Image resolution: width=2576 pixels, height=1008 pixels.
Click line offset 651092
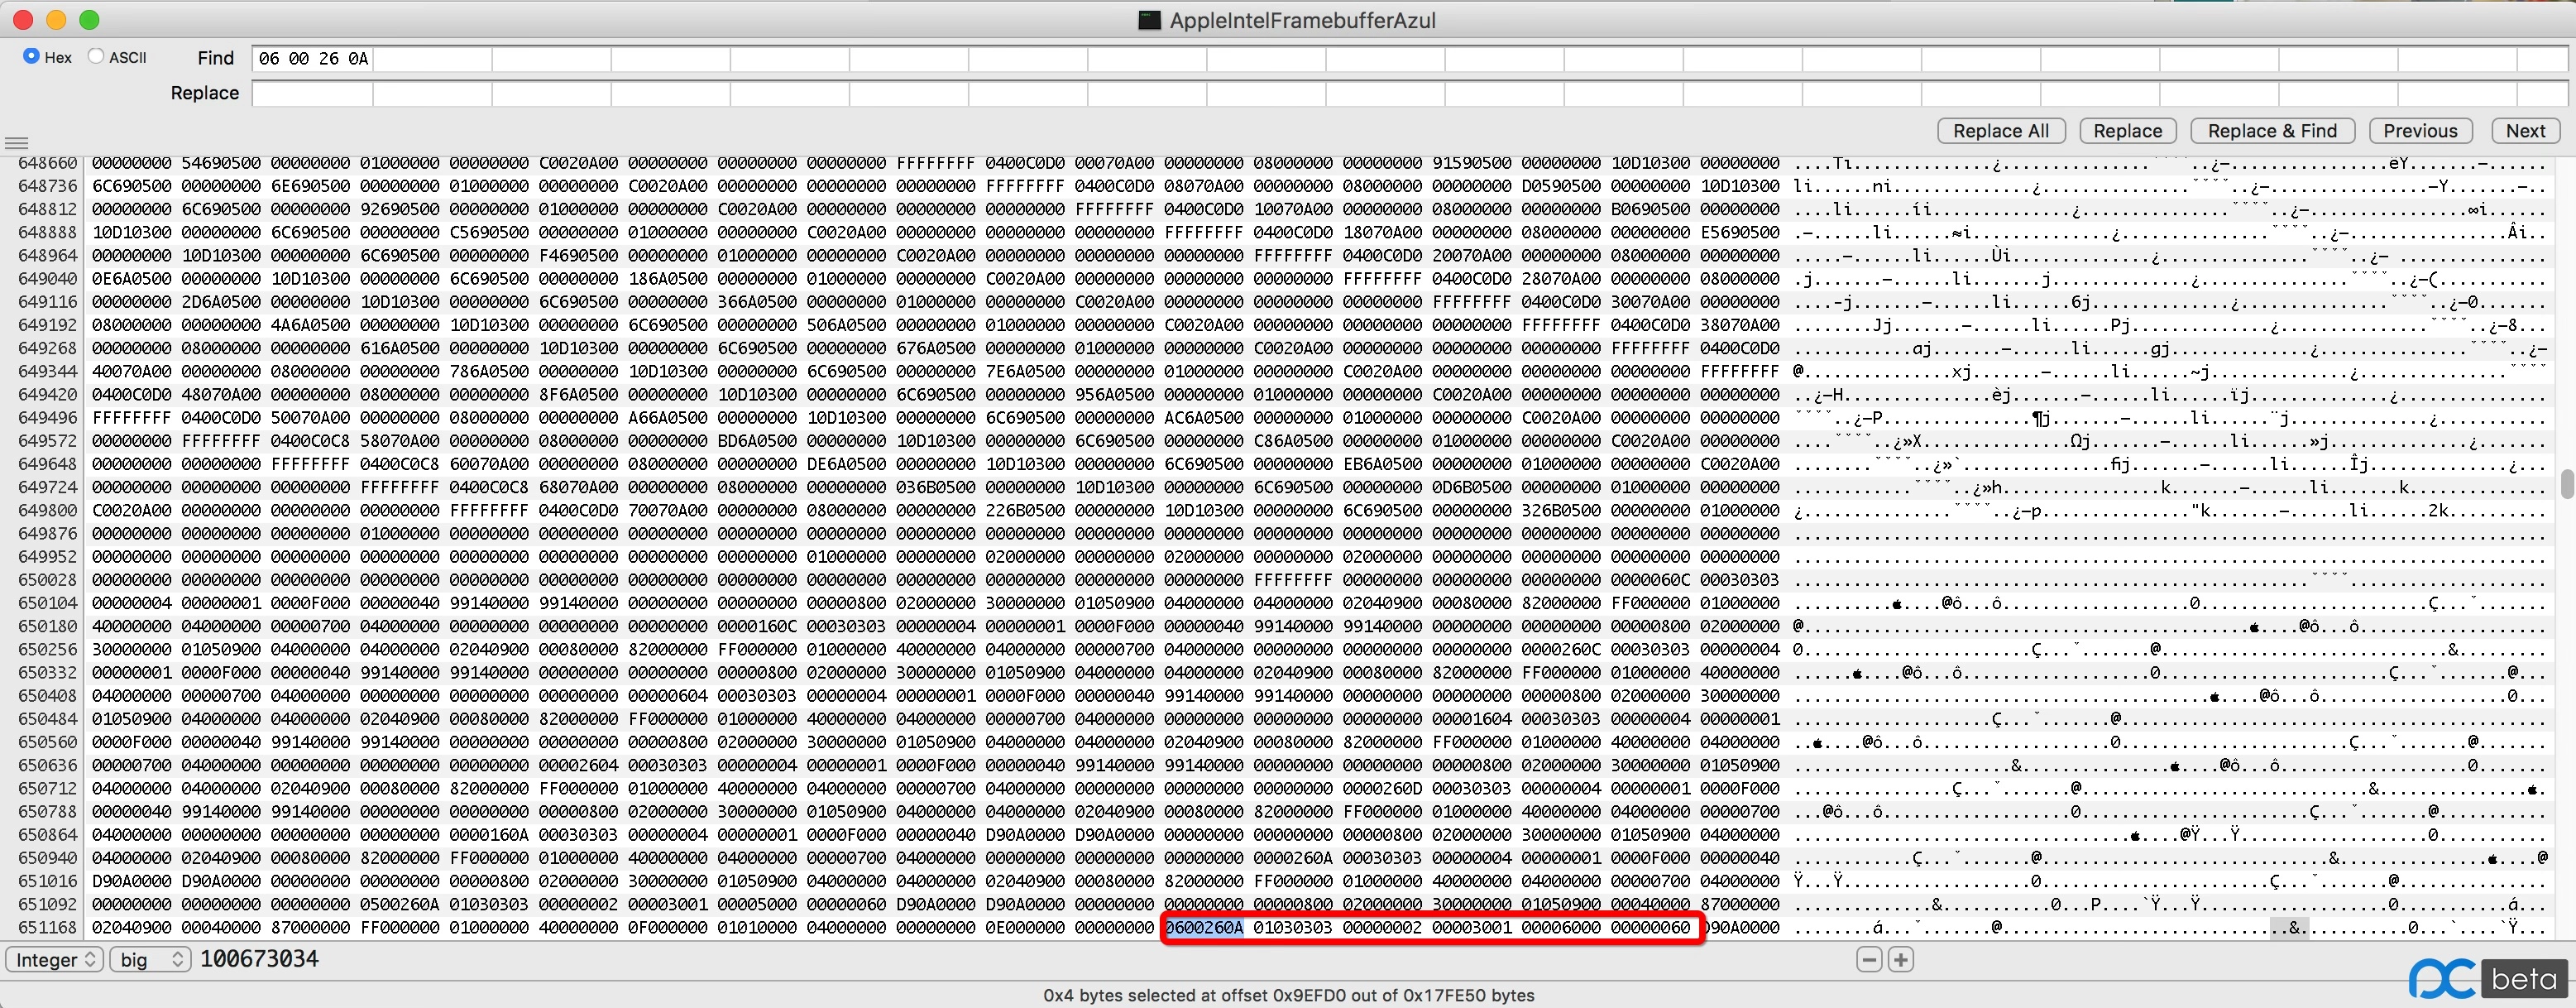[x=47, y=904]
